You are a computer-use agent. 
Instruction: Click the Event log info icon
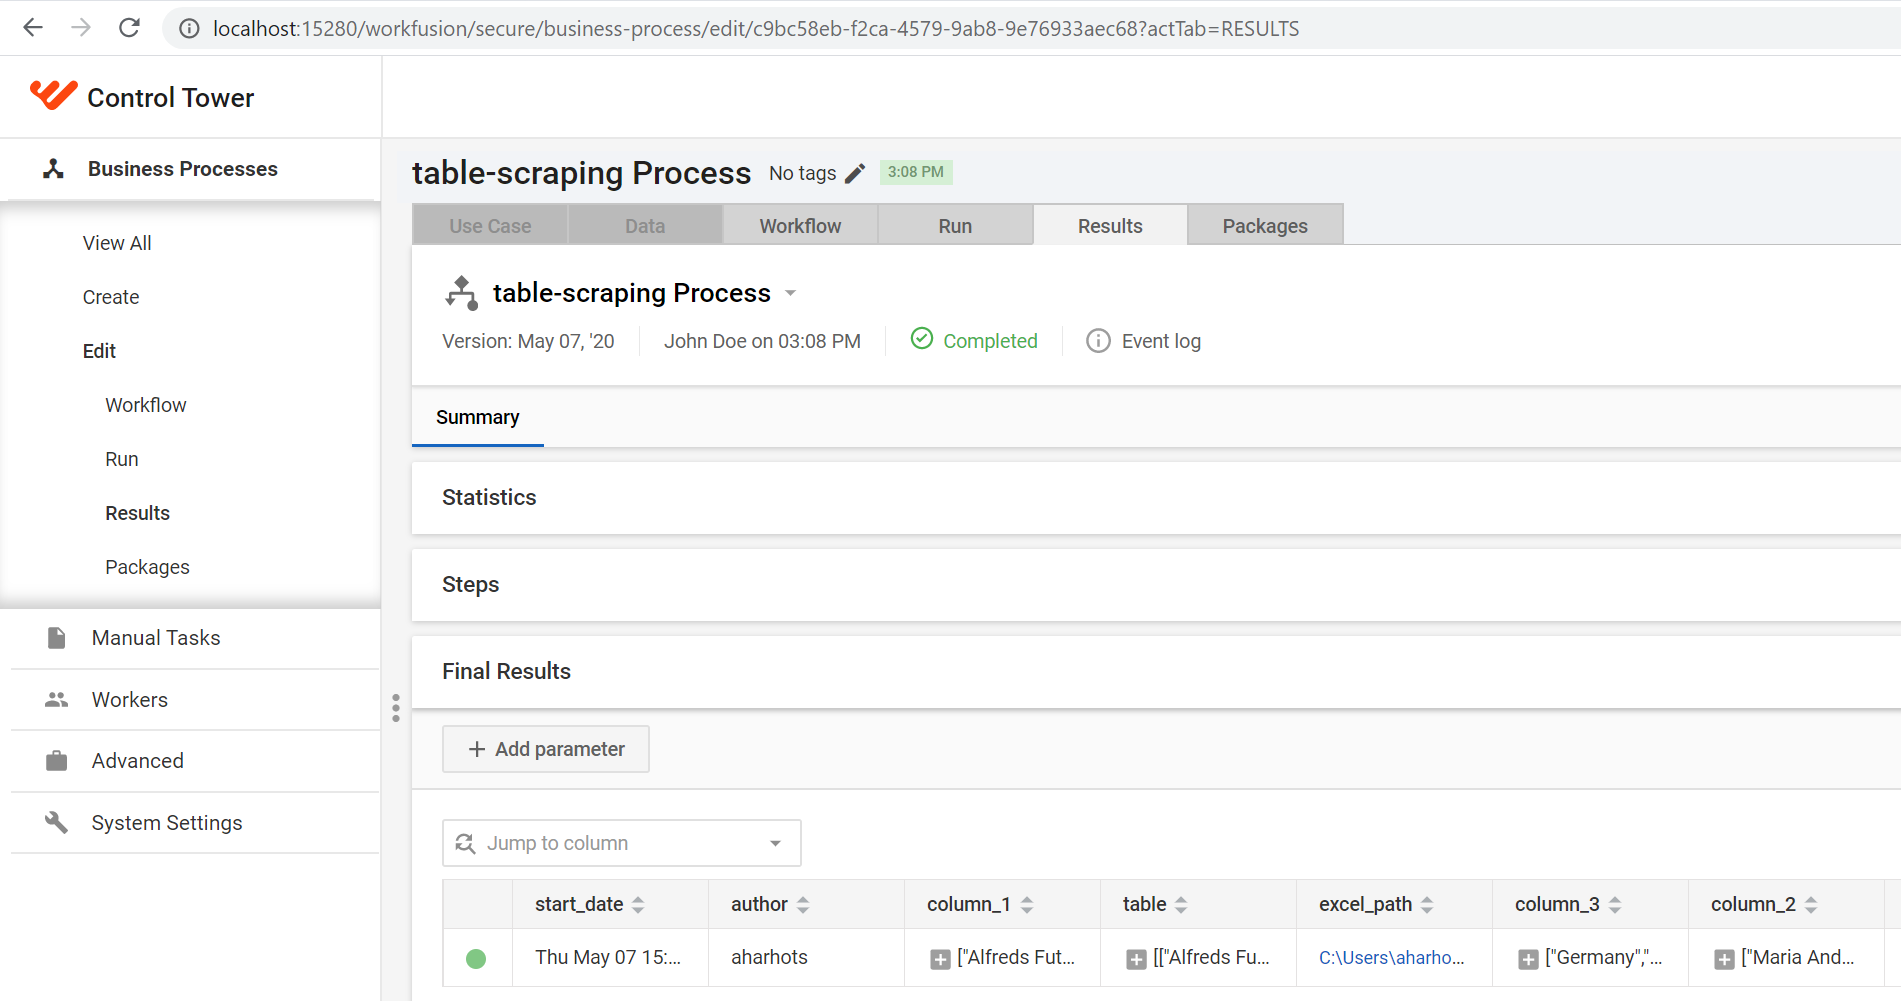[x=1098, y=341]
